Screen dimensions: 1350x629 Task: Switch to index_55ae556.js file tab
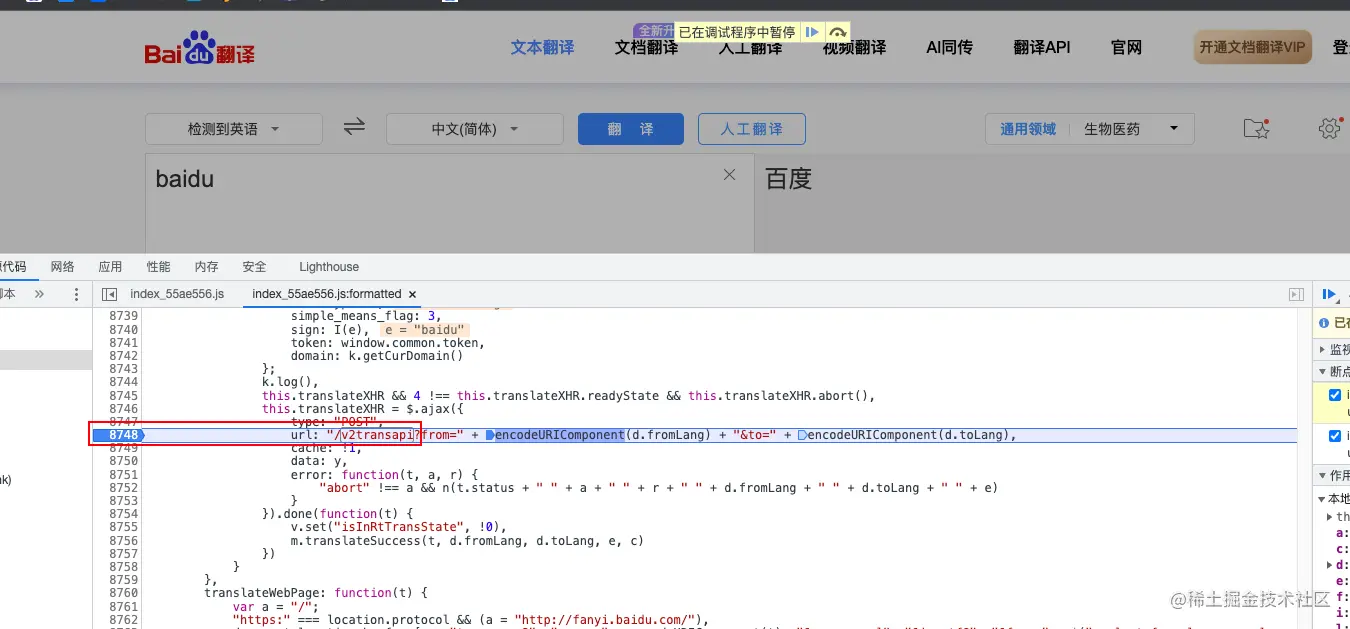[177, 294]
